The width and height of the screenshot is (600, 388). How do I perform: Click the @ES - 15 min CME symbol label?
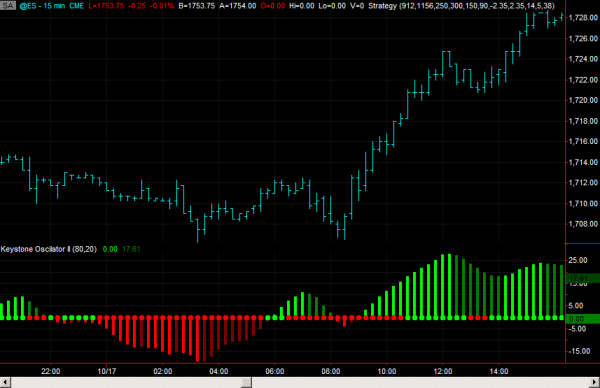pyautogui.click(x=52, y=6)
